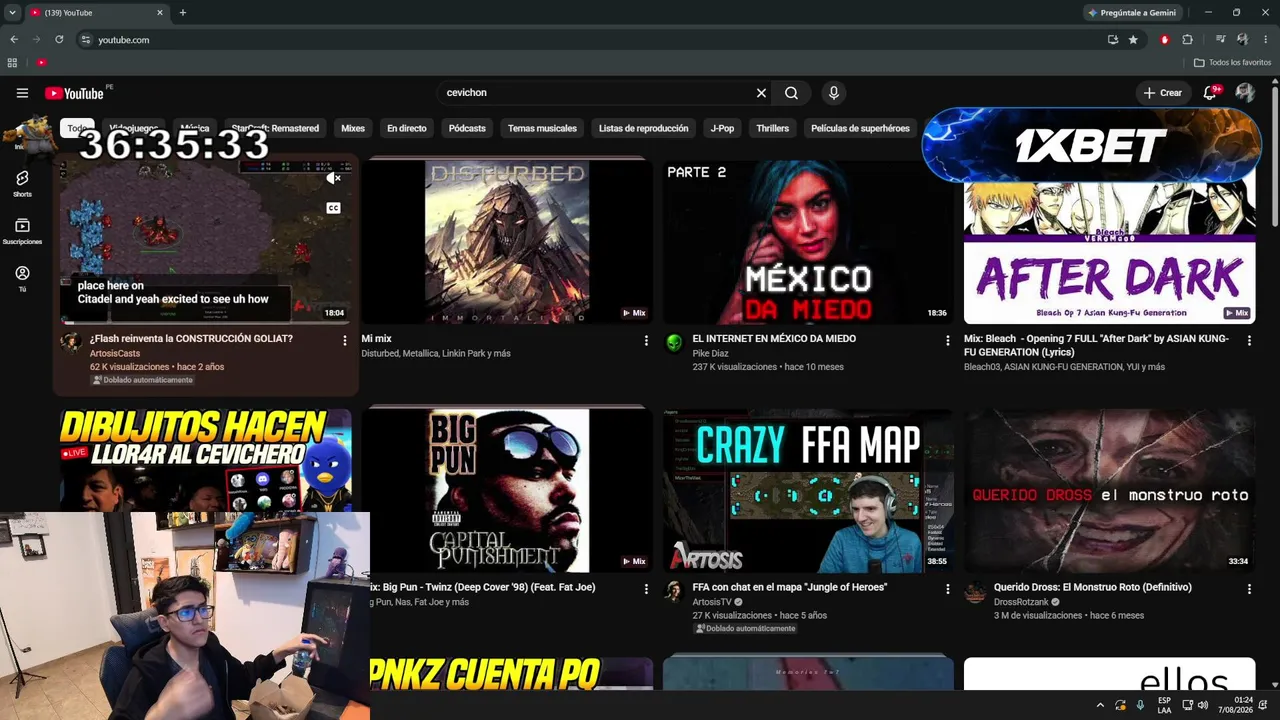The width and height of the screenshot is (1280, 720).
Task: Run the search with the magnifier button
Action: coord(791,93)
